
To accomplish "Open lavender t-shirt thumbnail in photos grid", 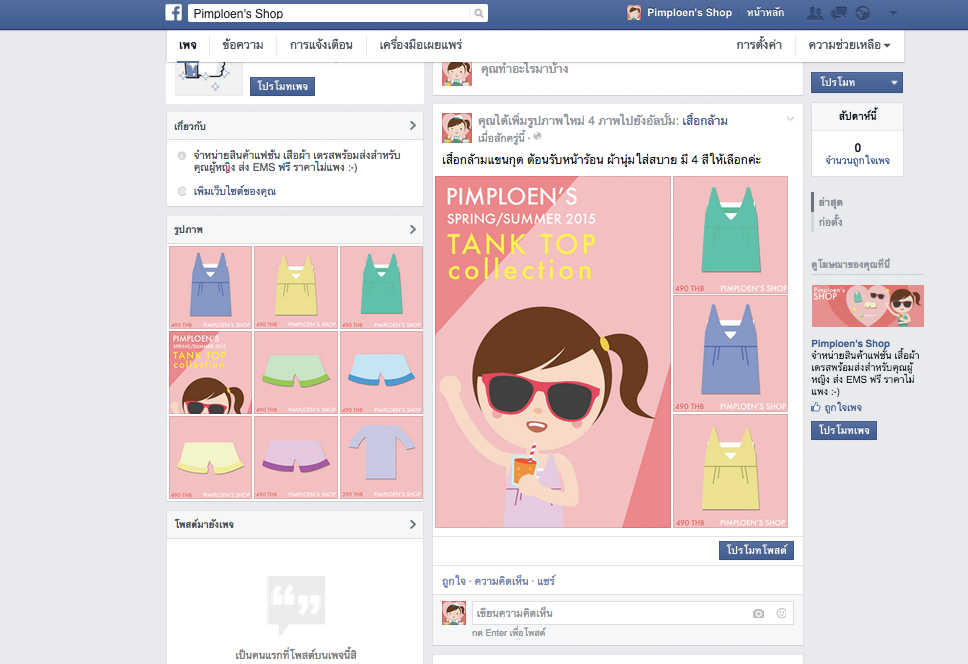I will 382,458.
